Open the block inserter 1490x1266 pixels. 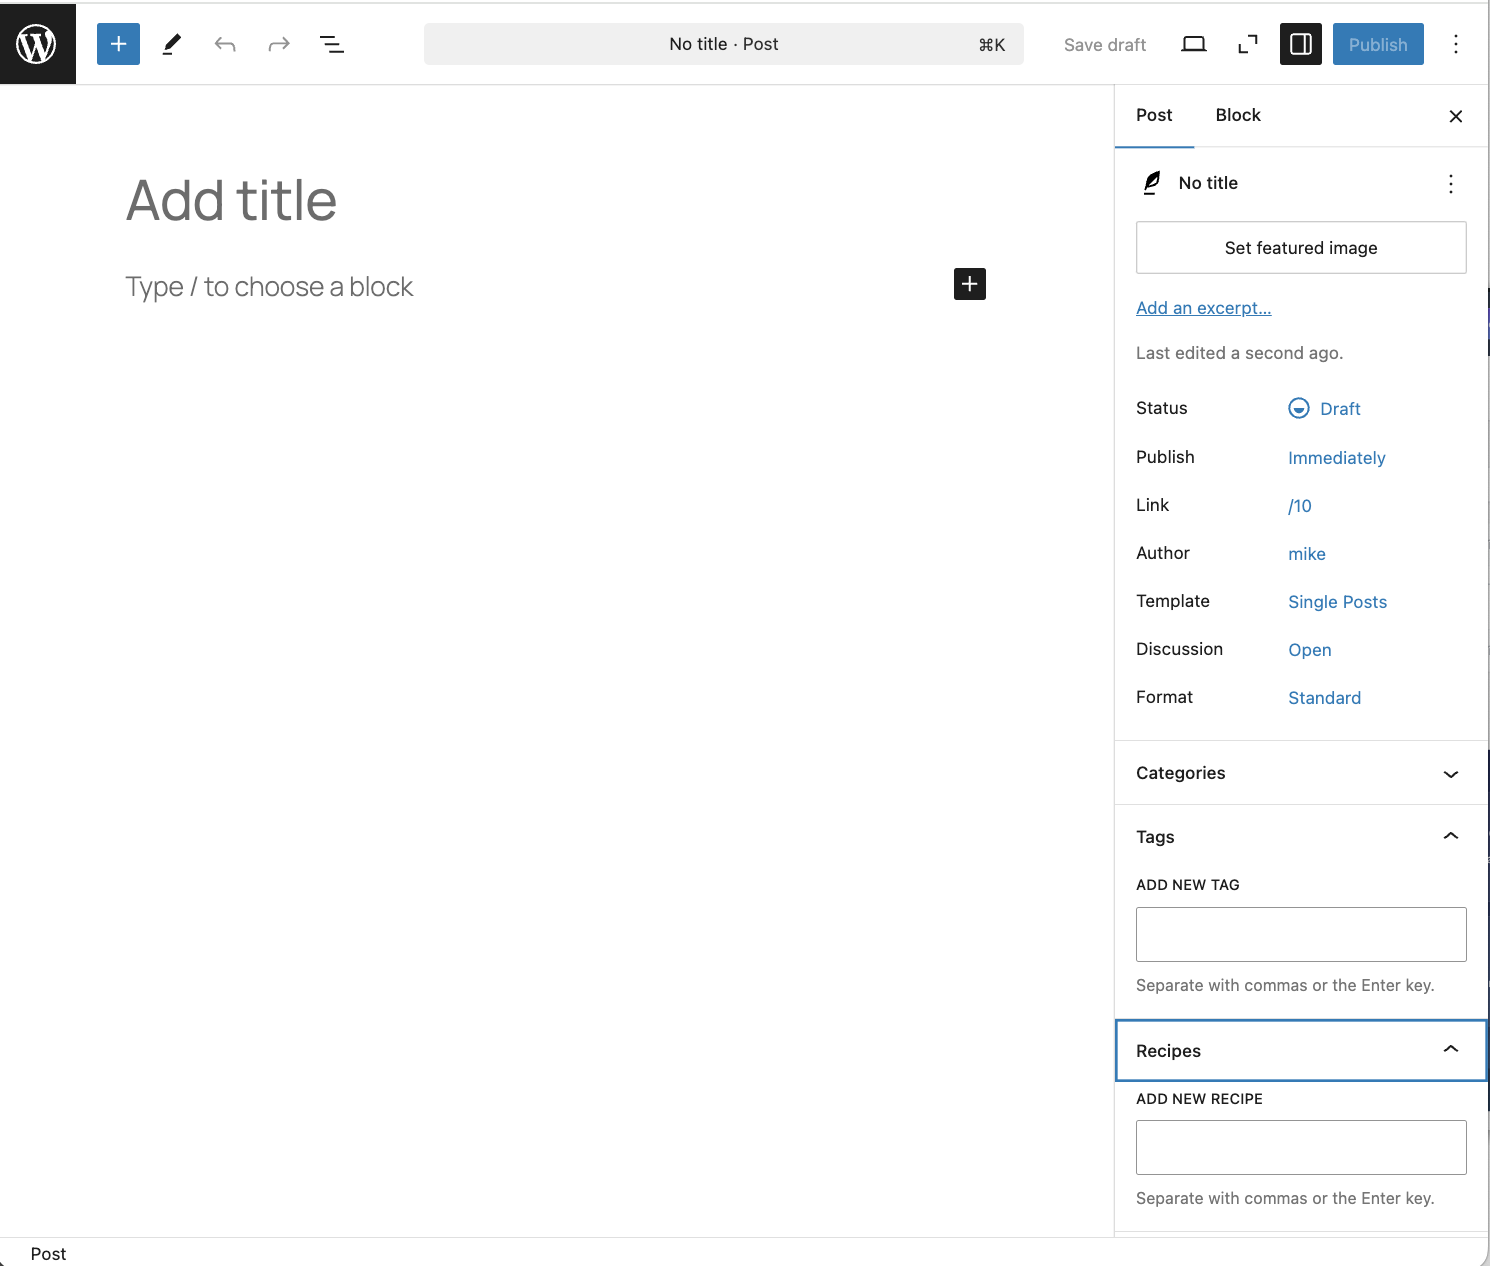pos(118,44)
